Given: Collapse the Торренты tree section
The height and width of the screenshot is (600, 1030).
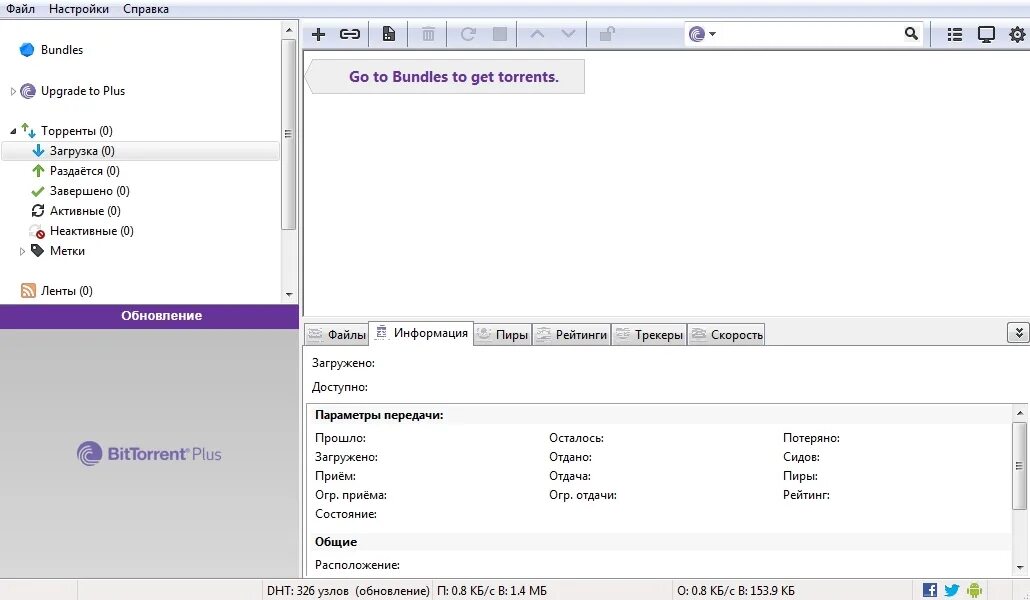Looking at the screenshot, I should pyautogui.click(x=13, y=130).
